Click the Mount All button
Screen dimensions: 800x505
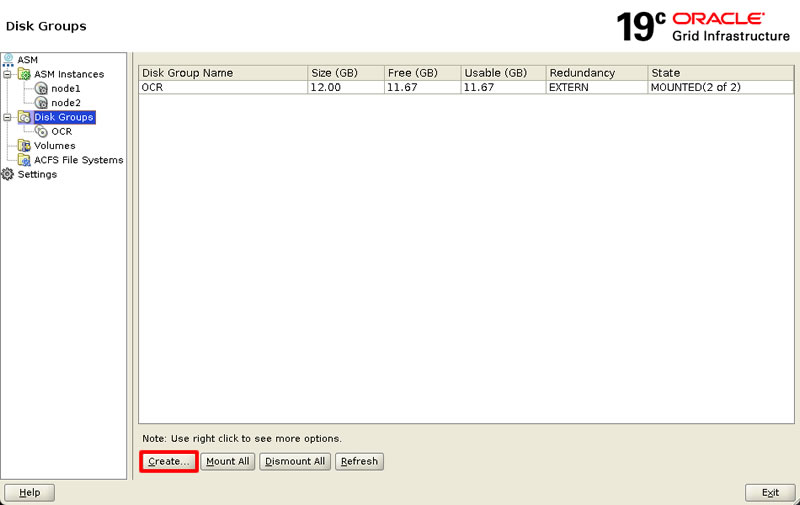pyautogui.click(x=228, y=462)
